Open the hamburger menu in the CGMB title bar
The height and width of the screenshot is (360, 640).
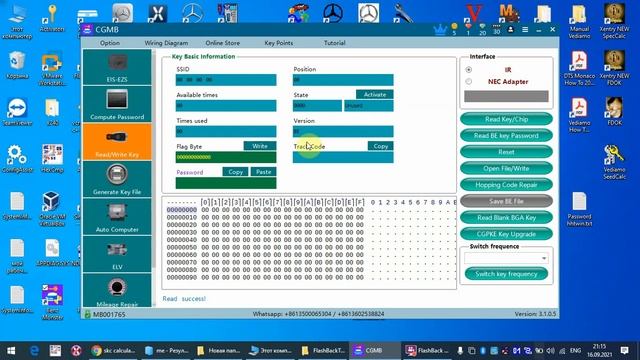525,29
